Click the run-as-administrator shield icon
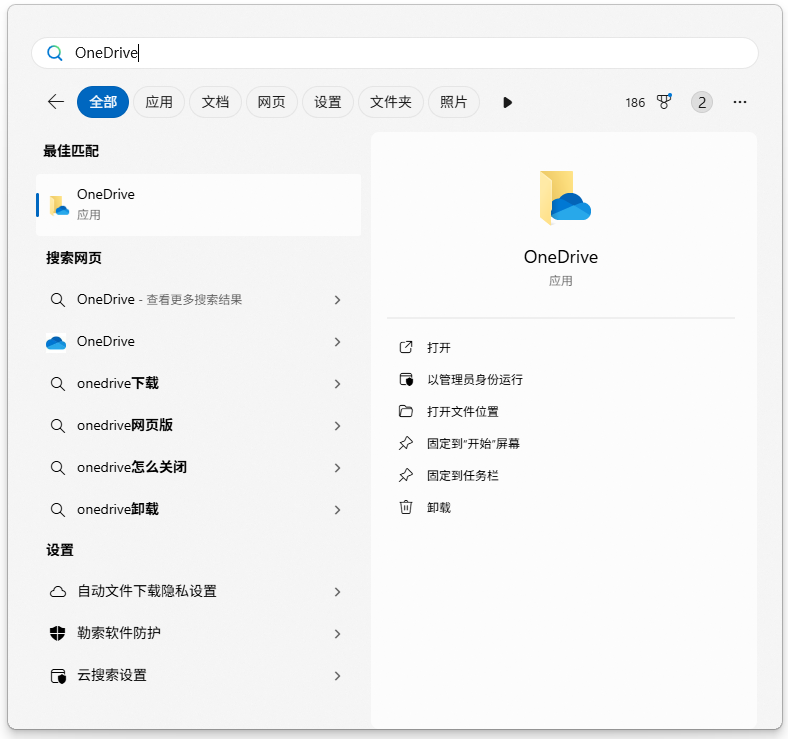788x739 pixels. pyautogui.click(x=406, y=380)
